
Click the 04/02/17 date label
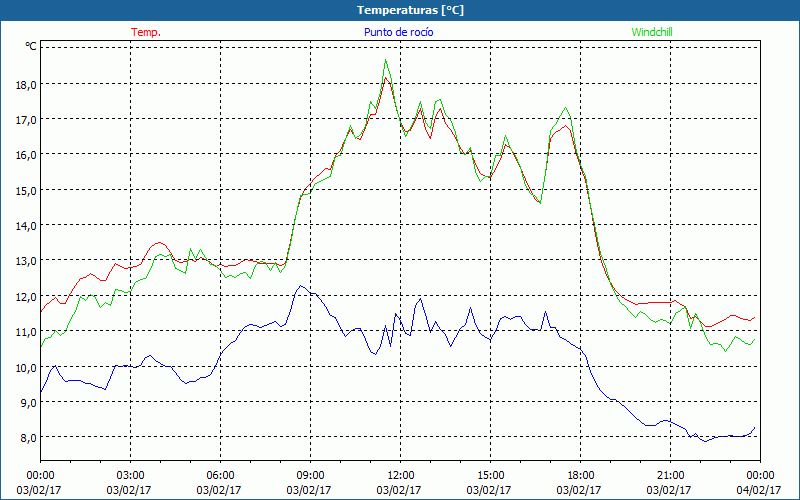(x=759, y=490)
